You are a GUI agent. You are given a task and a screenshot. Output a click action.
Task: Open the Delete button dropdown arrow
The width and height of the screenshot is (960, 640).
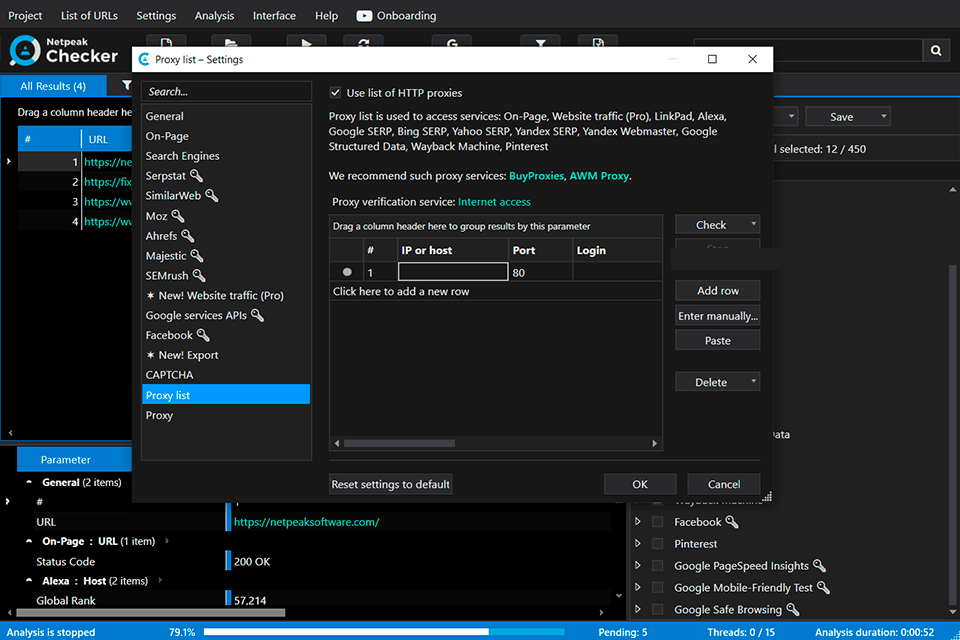pyautogui.click(x=753, y=382)
